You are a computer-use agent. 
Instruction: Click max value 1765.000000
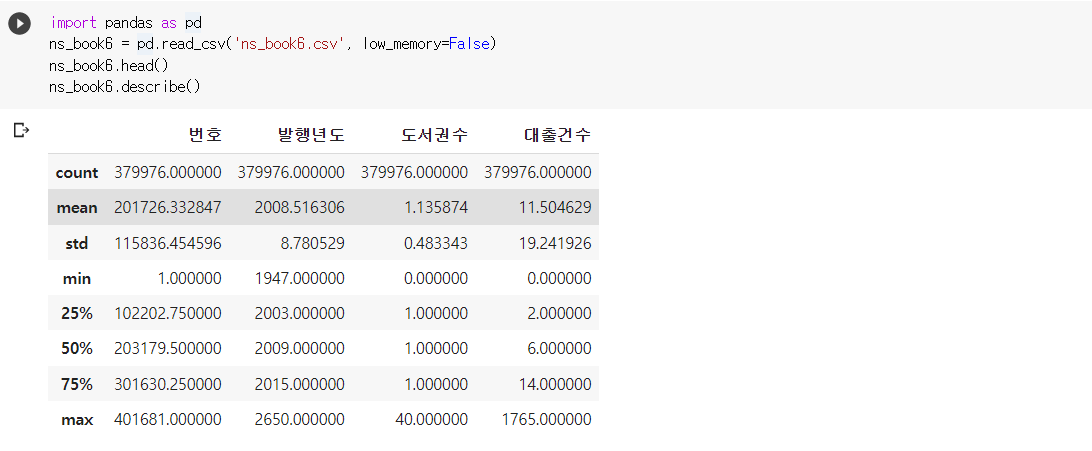547,420
